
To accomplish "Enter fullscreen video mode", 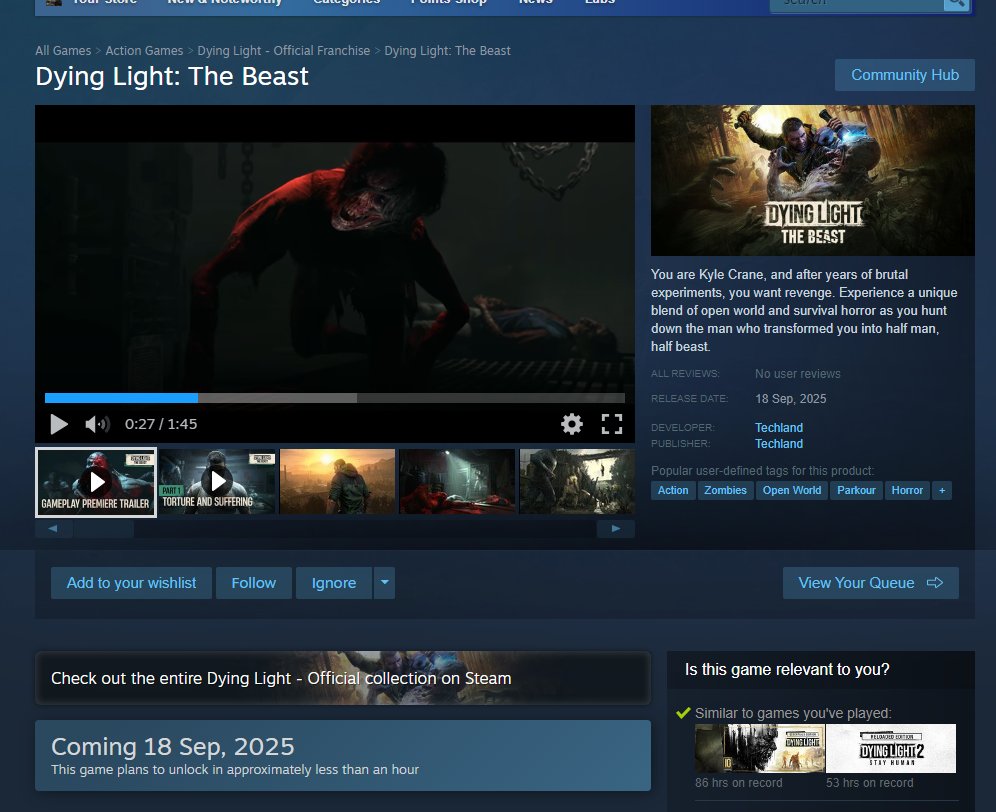I will (612, 424).
